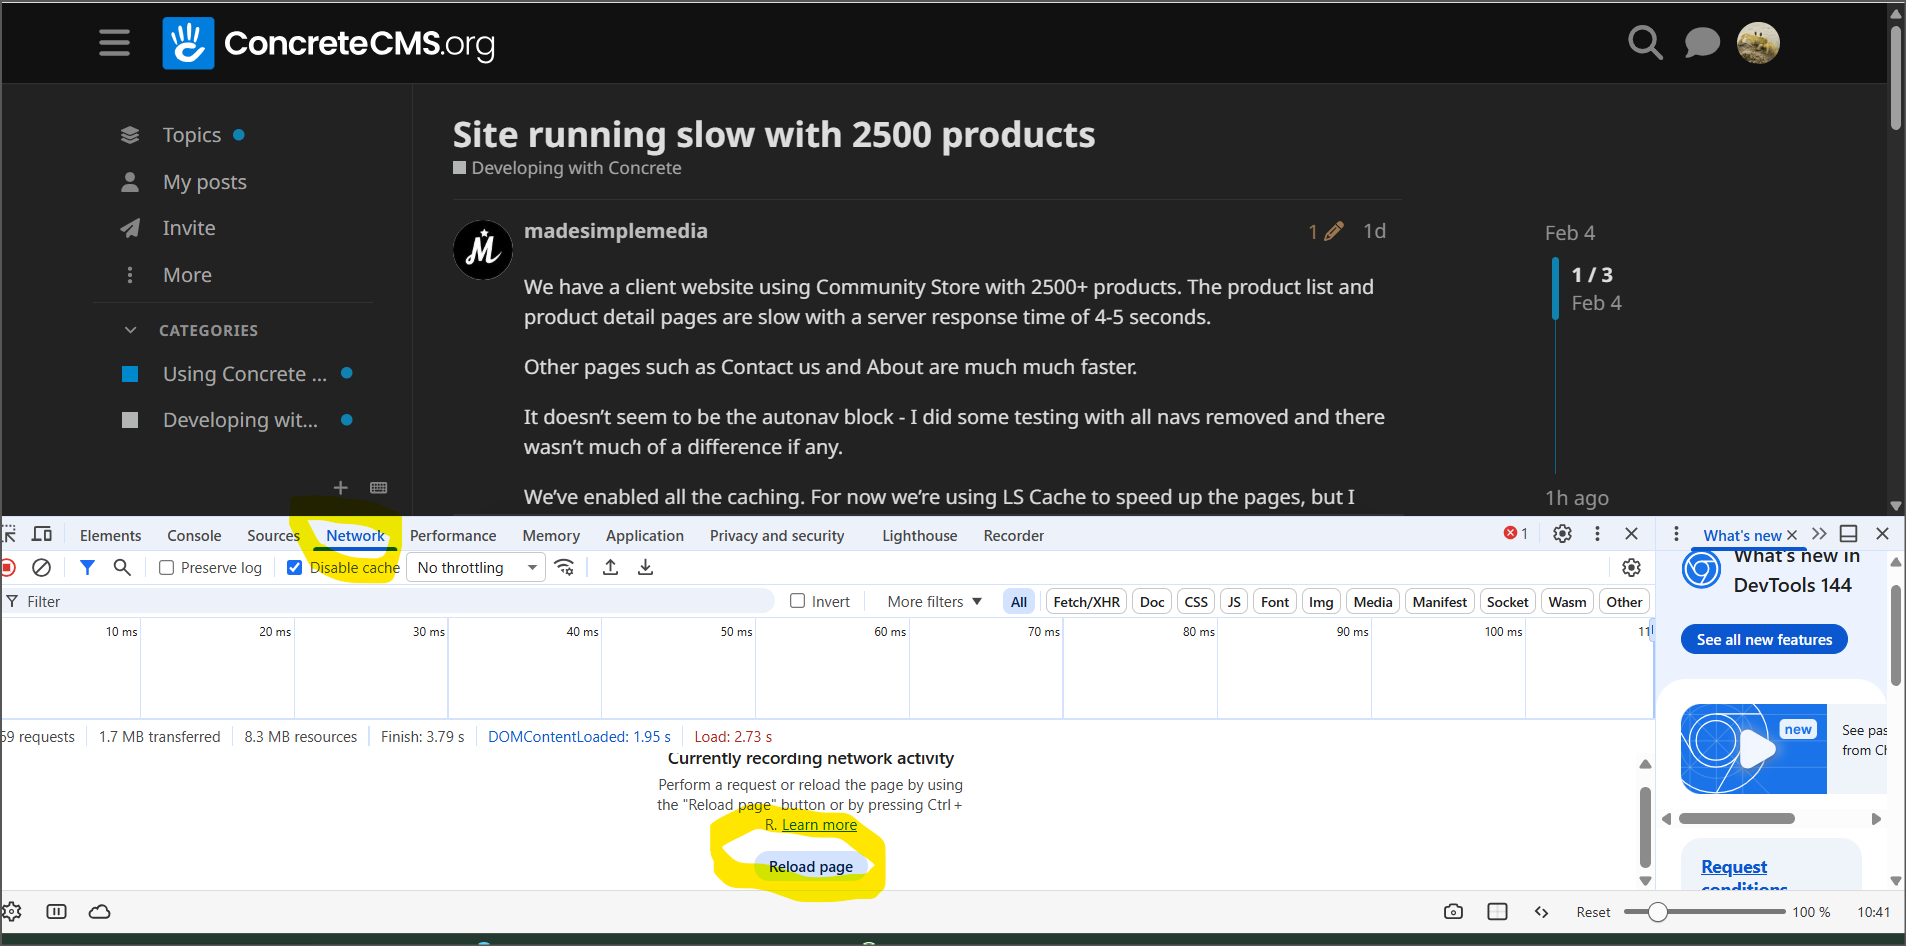Image resolution: width=1906 pixels, height=946 pixels.
Task: Toggle the device toolbar icon
Action: coord(42,534)
